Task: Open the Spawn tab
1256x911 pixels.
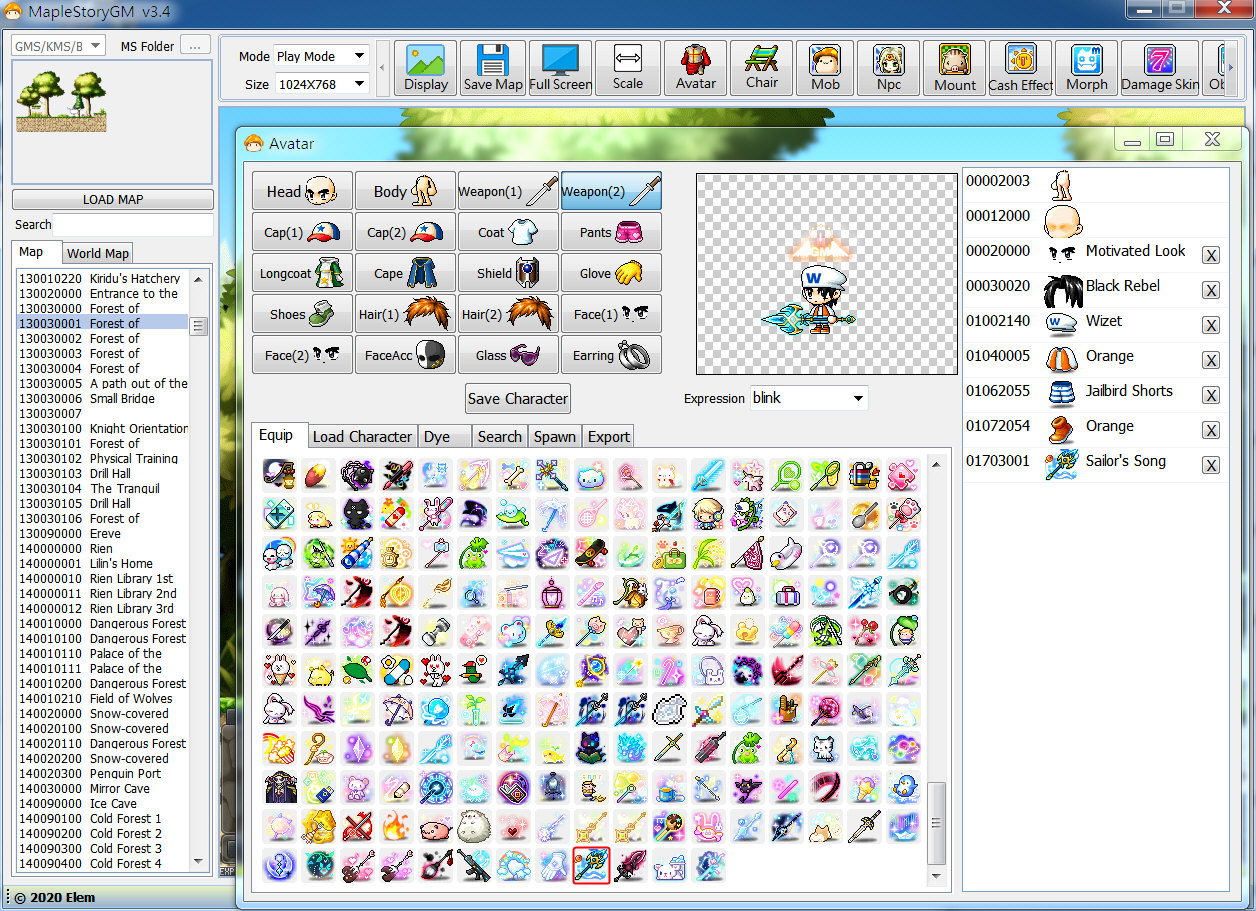Action: pyautogui.click(x=554, y=437)
